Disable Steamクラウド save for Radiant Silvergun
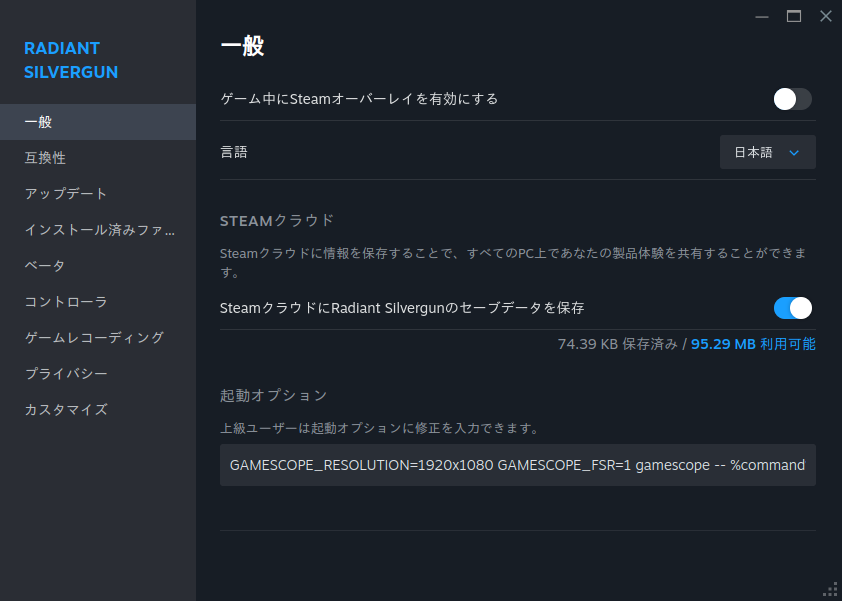842x601 pixels. coord(792,308)
